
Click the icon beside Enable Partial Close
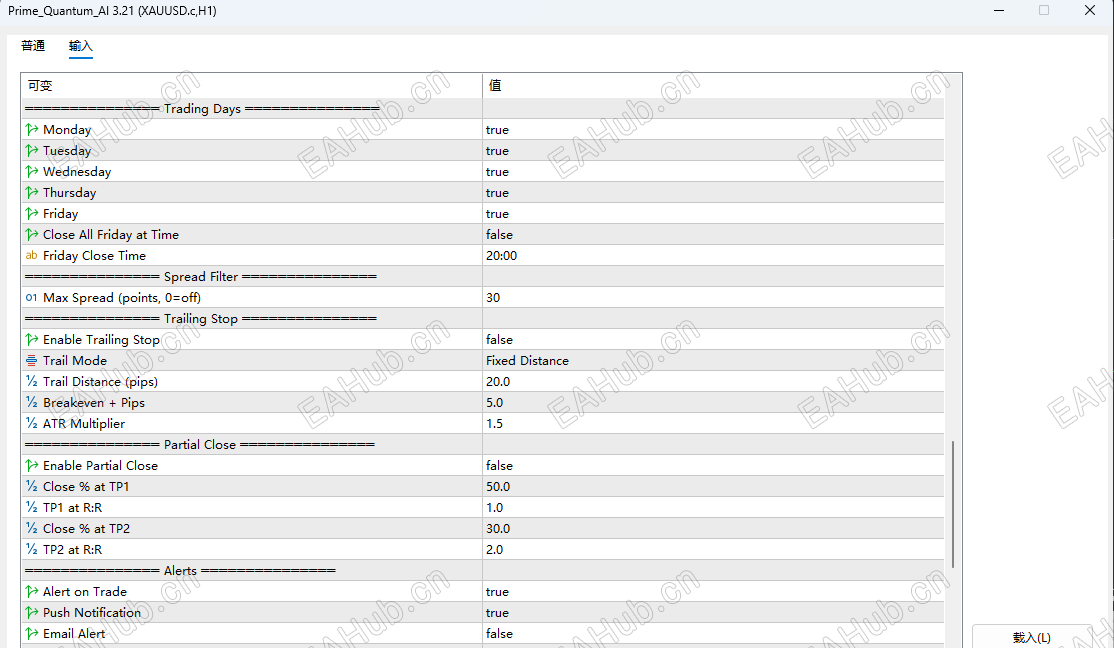tap(31, 465)
